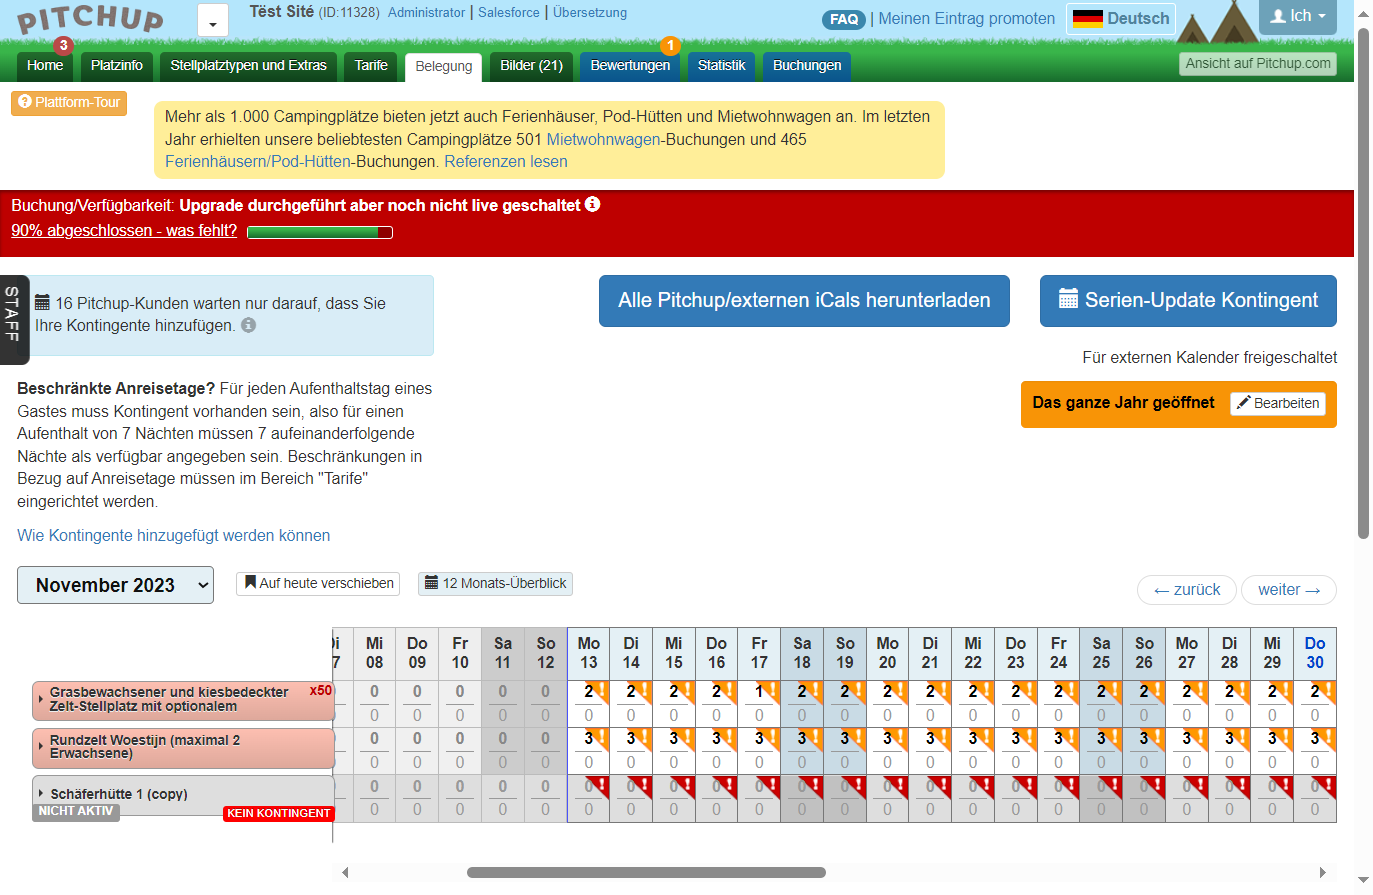Open the November 2023 month selector

[115, 585]
